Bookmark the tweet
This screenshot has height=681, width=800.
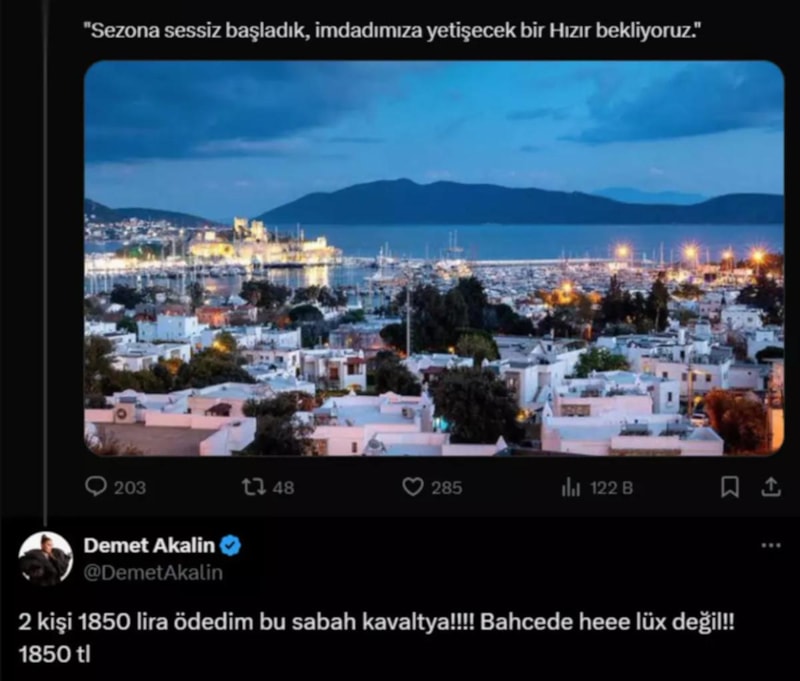(x=730, y=487)
